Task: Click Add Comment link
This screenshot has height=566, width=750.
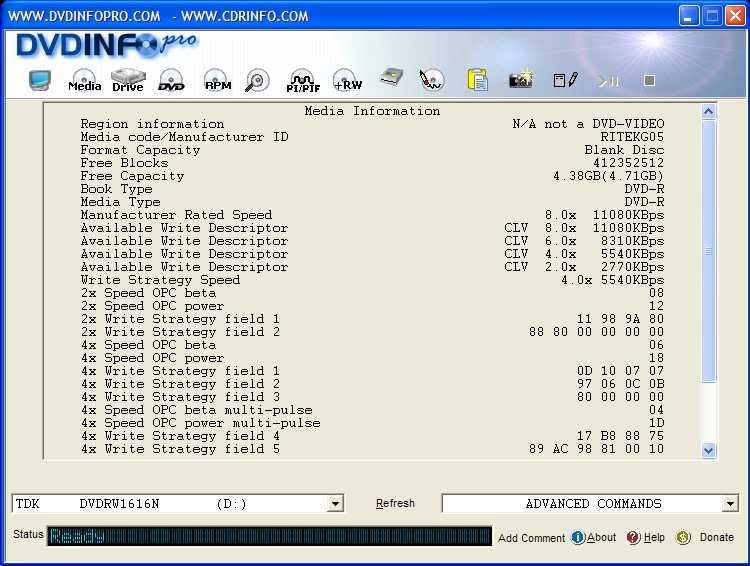Action: (x=531, y=538)
